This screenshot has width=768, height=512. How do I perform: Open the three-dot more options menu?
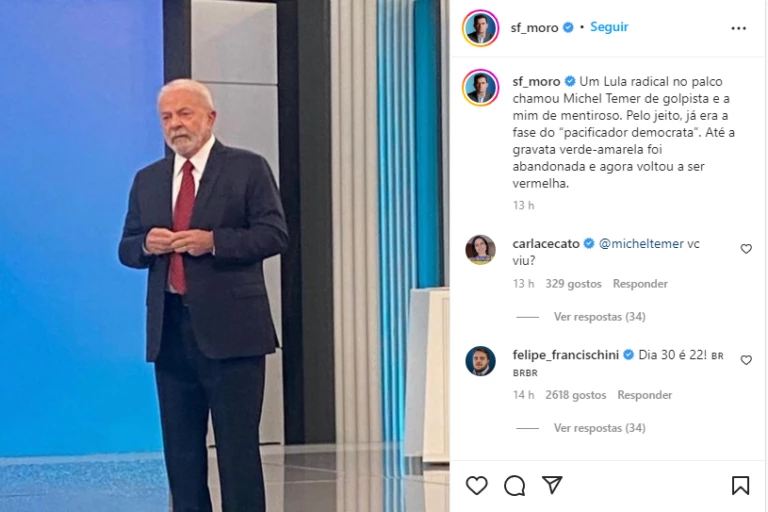coord(739,28)
